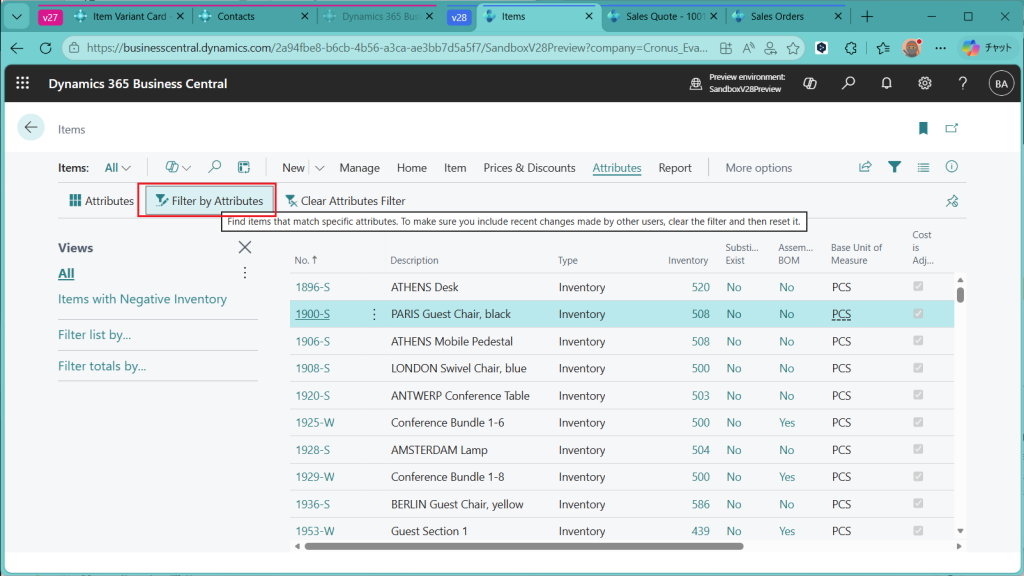Open the Prices & Discounts menu
This screenshot has height=576, width=1024.
[529, 168]
